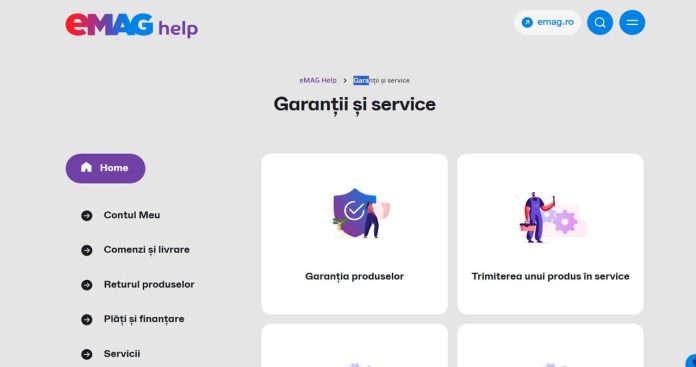Viewport: 696px width, 367px height.
Task: Open Contul Meu sidebar section
Action: point(132,215)
